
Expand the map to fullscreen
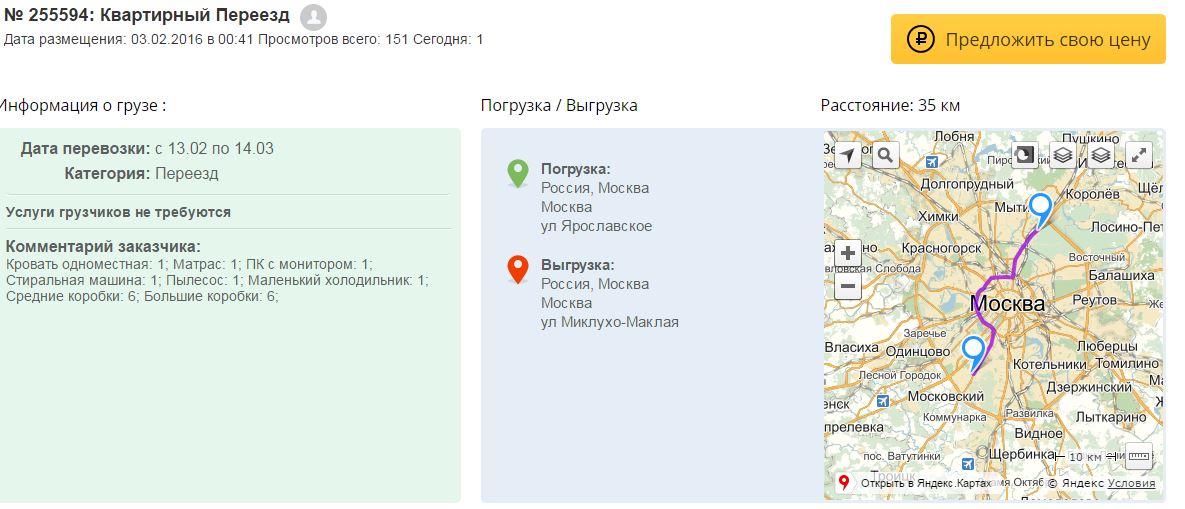point(1139,155)
